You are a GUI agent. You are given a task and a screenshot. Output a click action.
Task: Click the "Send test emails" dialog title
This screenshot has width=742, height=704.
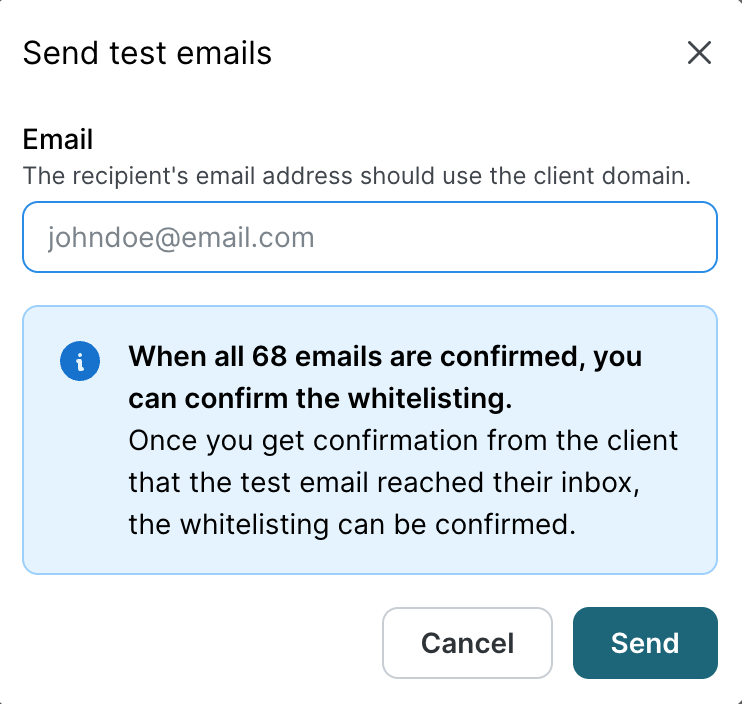tap(147, 53)
